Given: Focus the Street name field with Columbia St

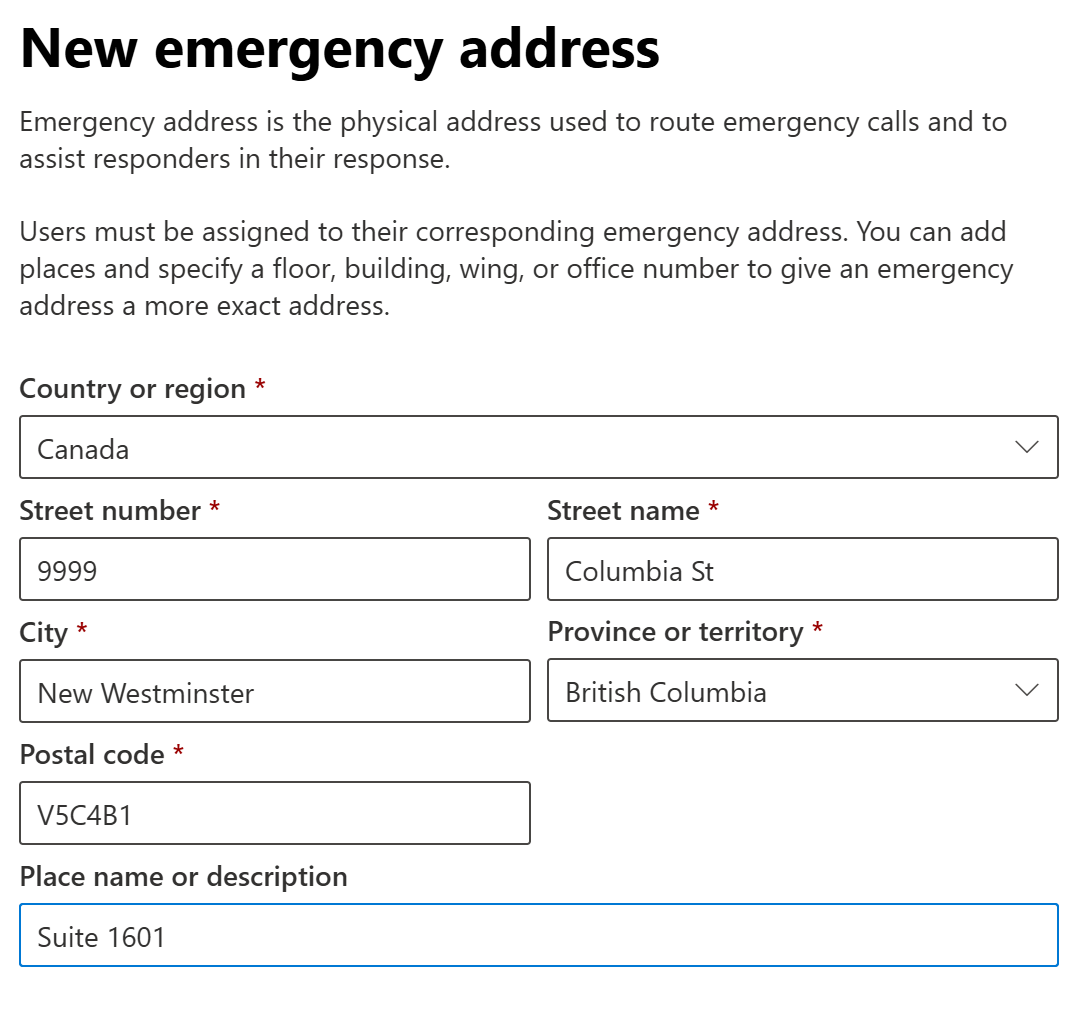Looking at the screenshot, I should click(x=802, y=570).
